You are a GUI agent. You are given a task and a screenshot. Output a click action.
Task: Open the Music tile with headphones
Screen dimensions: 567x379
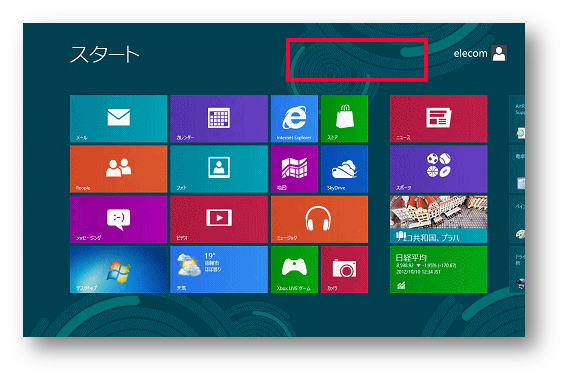pyautogui.click(x=319, y=219)
